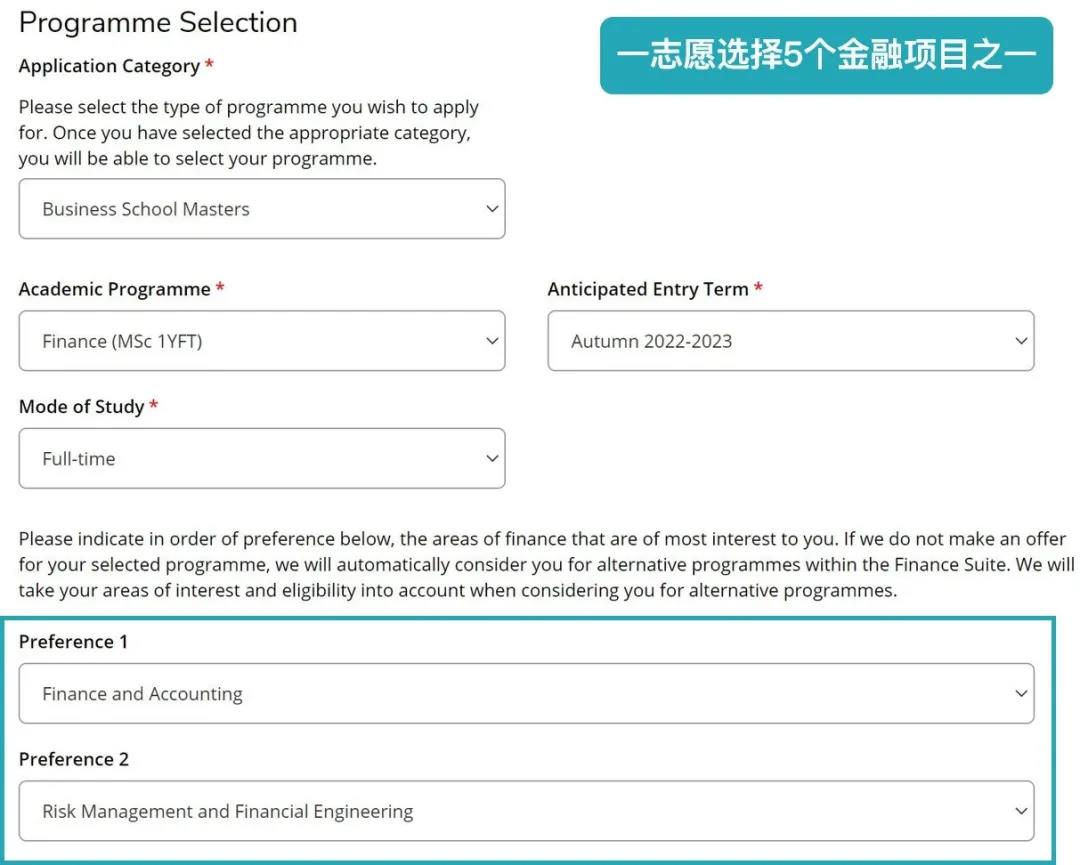Click the chevron arrow beside Finance and Accounting

1020,694
